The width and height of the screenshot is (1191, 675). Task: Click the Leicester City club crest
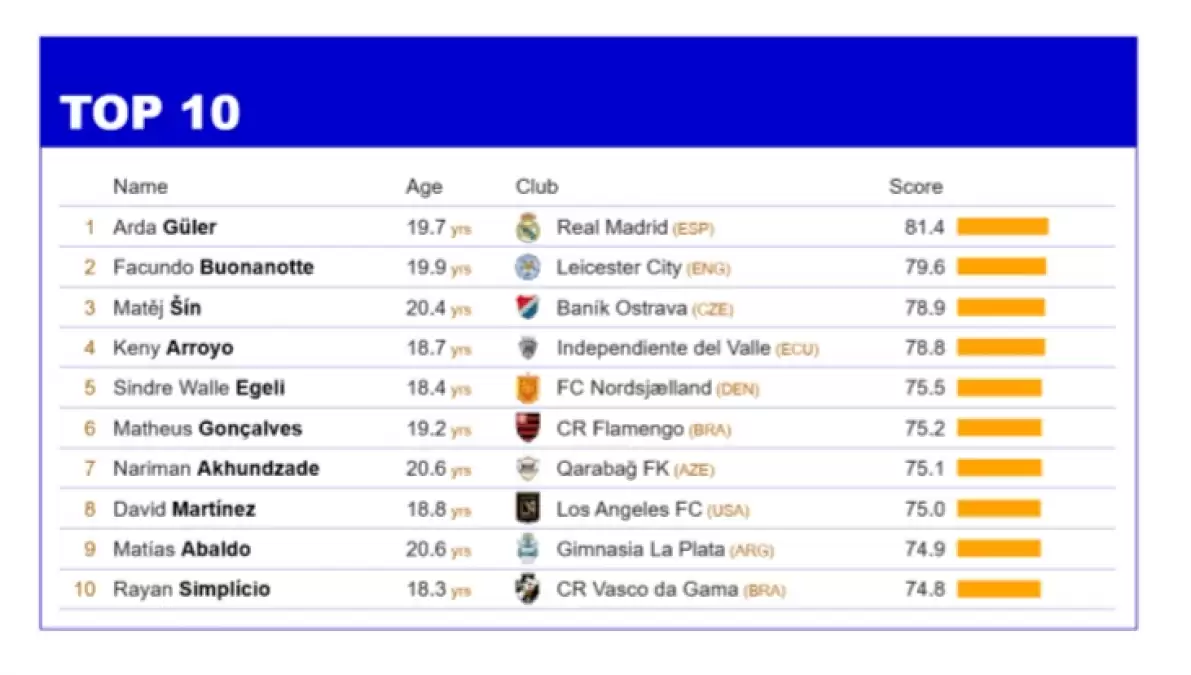pyautogui.click(x=528, y=268)
